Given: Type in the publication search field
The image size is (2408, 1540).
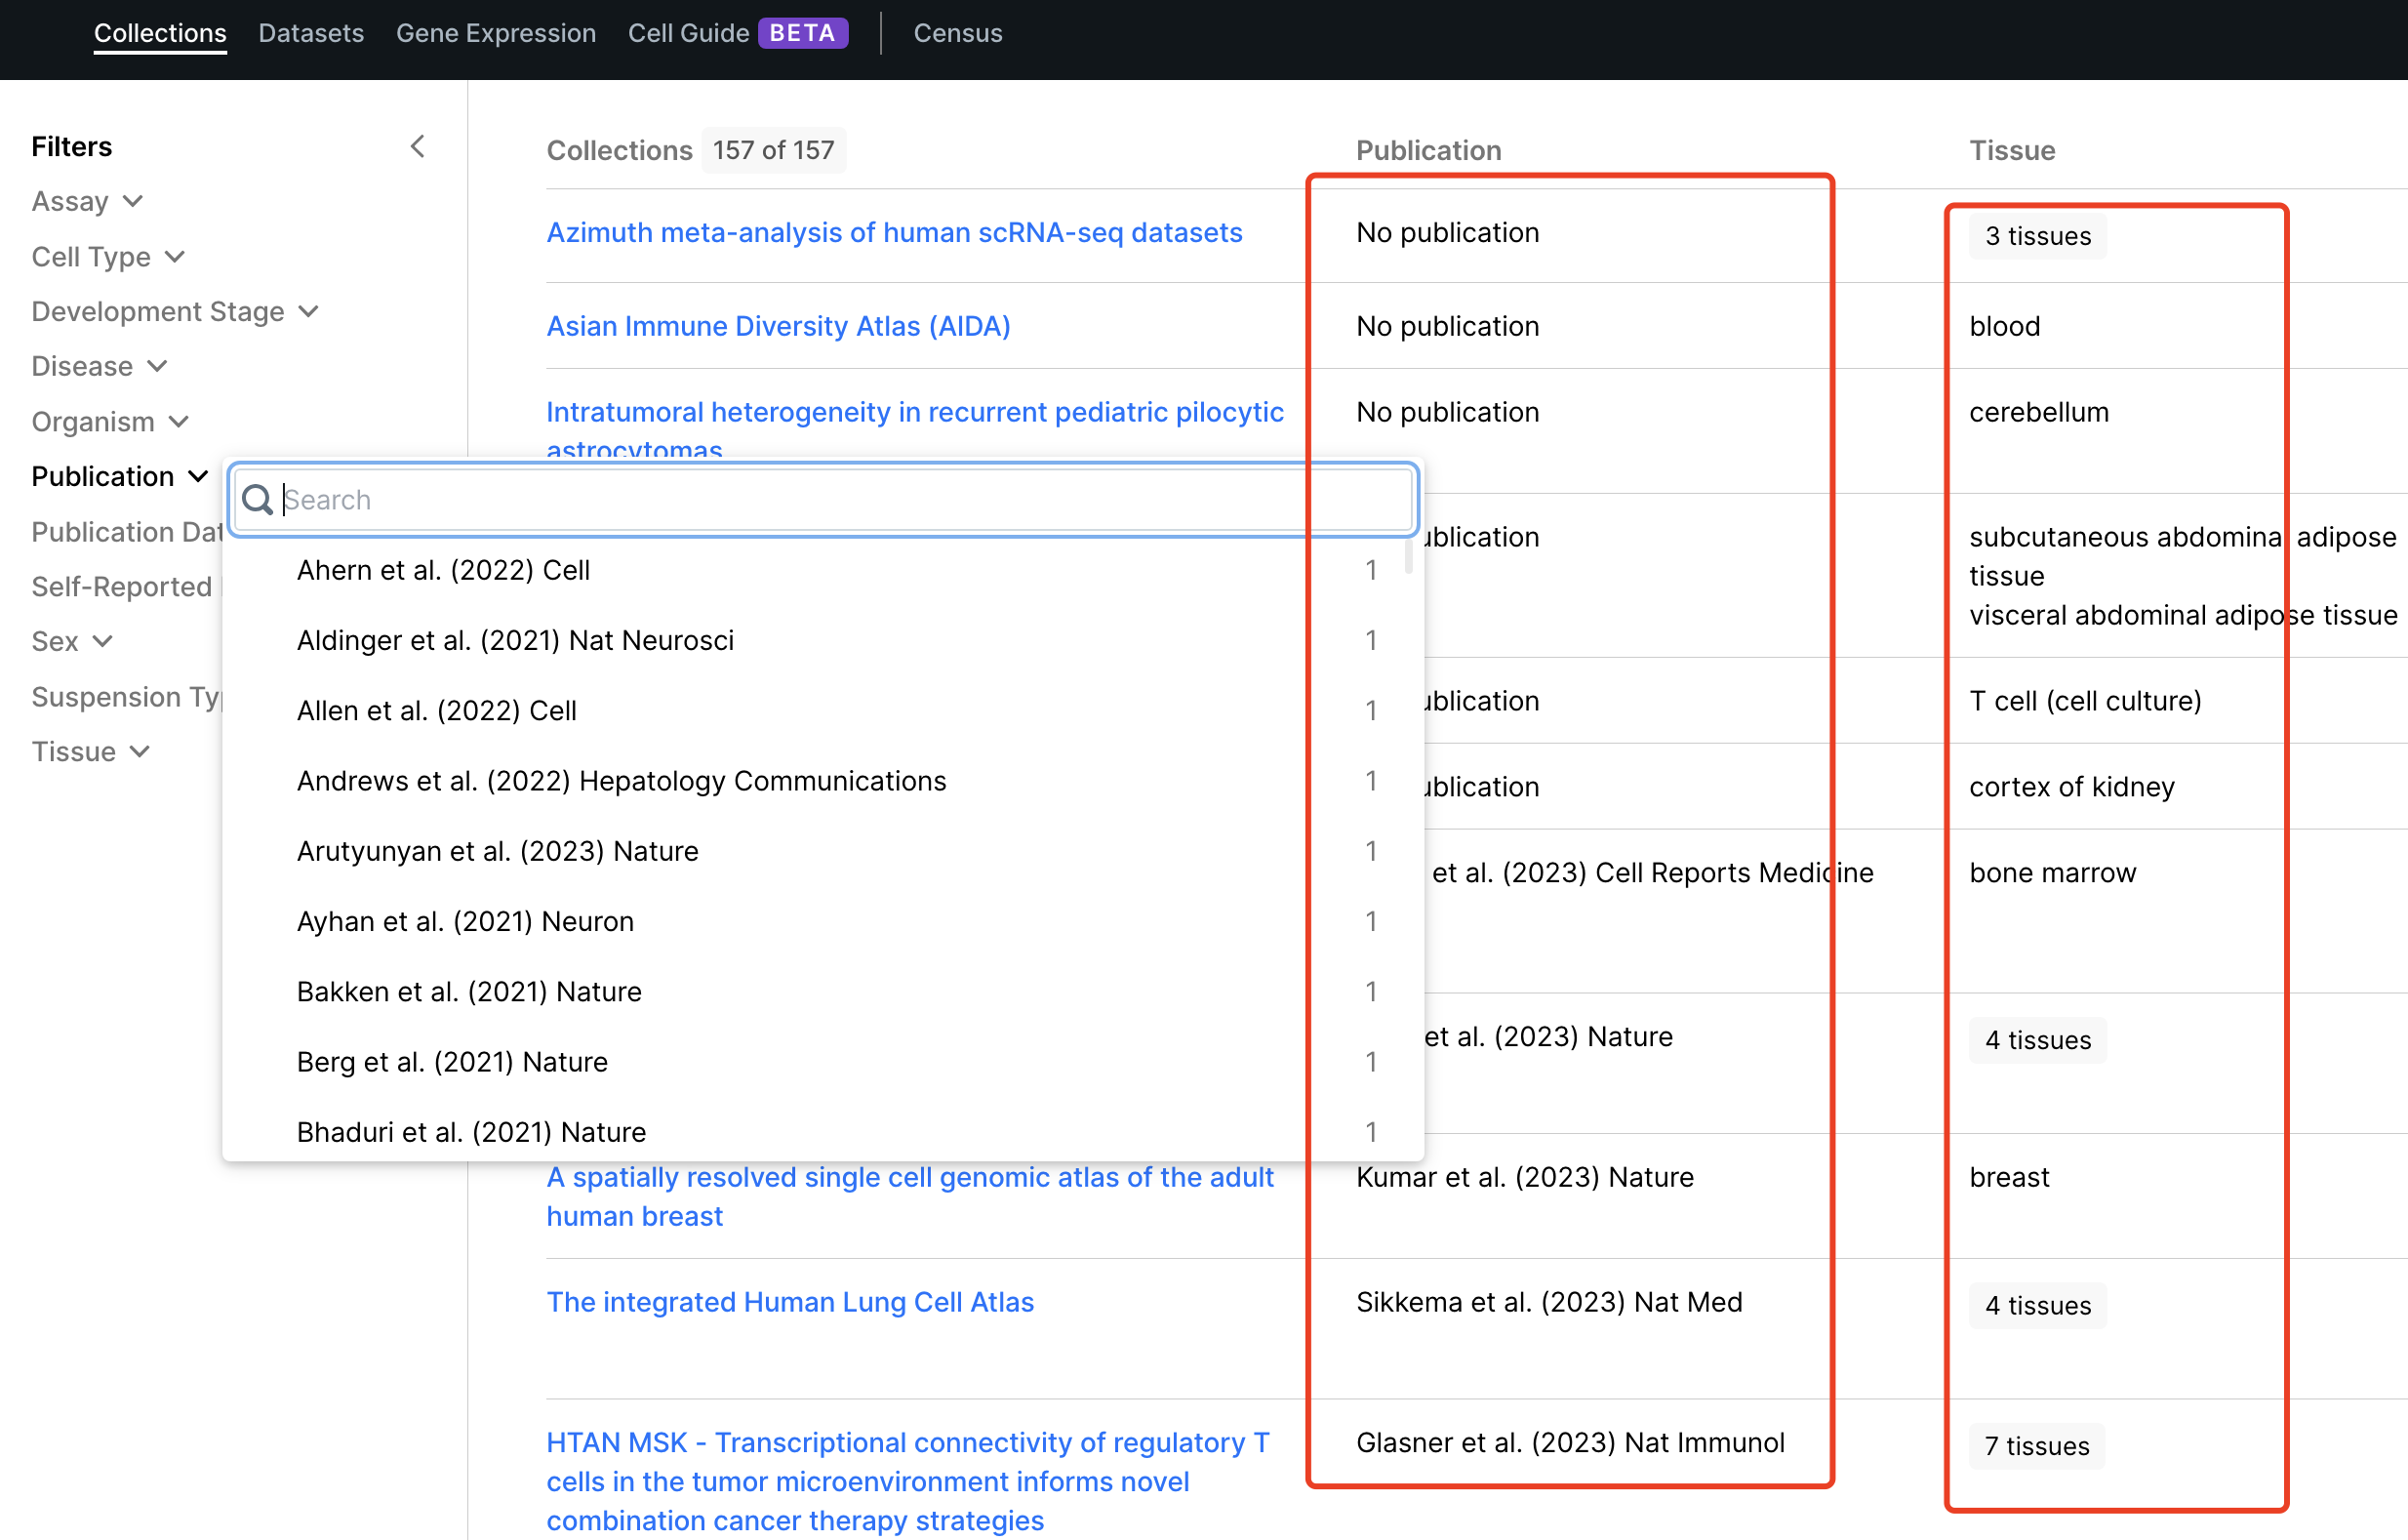Looking at the screenshot, I should point(822,499).
